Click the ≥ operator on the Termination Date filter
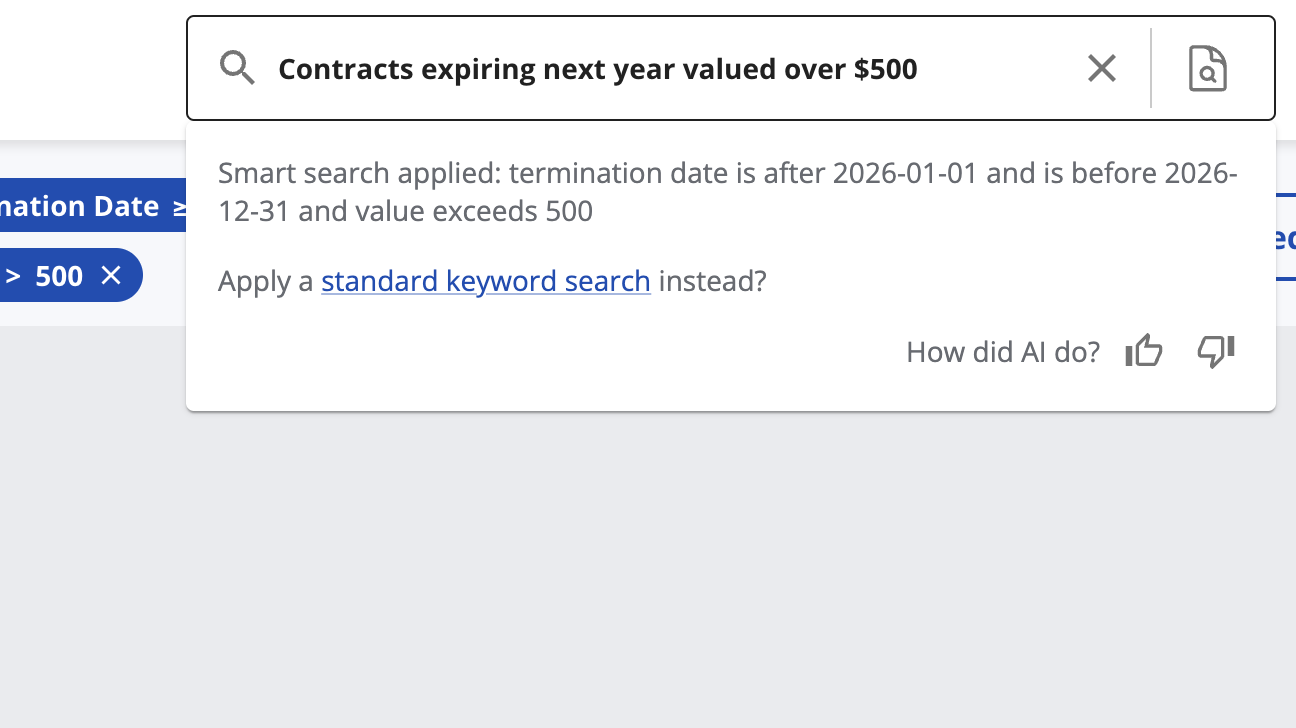Screen dimensions: 1296x728 pyautogui.click(x=178, y=206)
